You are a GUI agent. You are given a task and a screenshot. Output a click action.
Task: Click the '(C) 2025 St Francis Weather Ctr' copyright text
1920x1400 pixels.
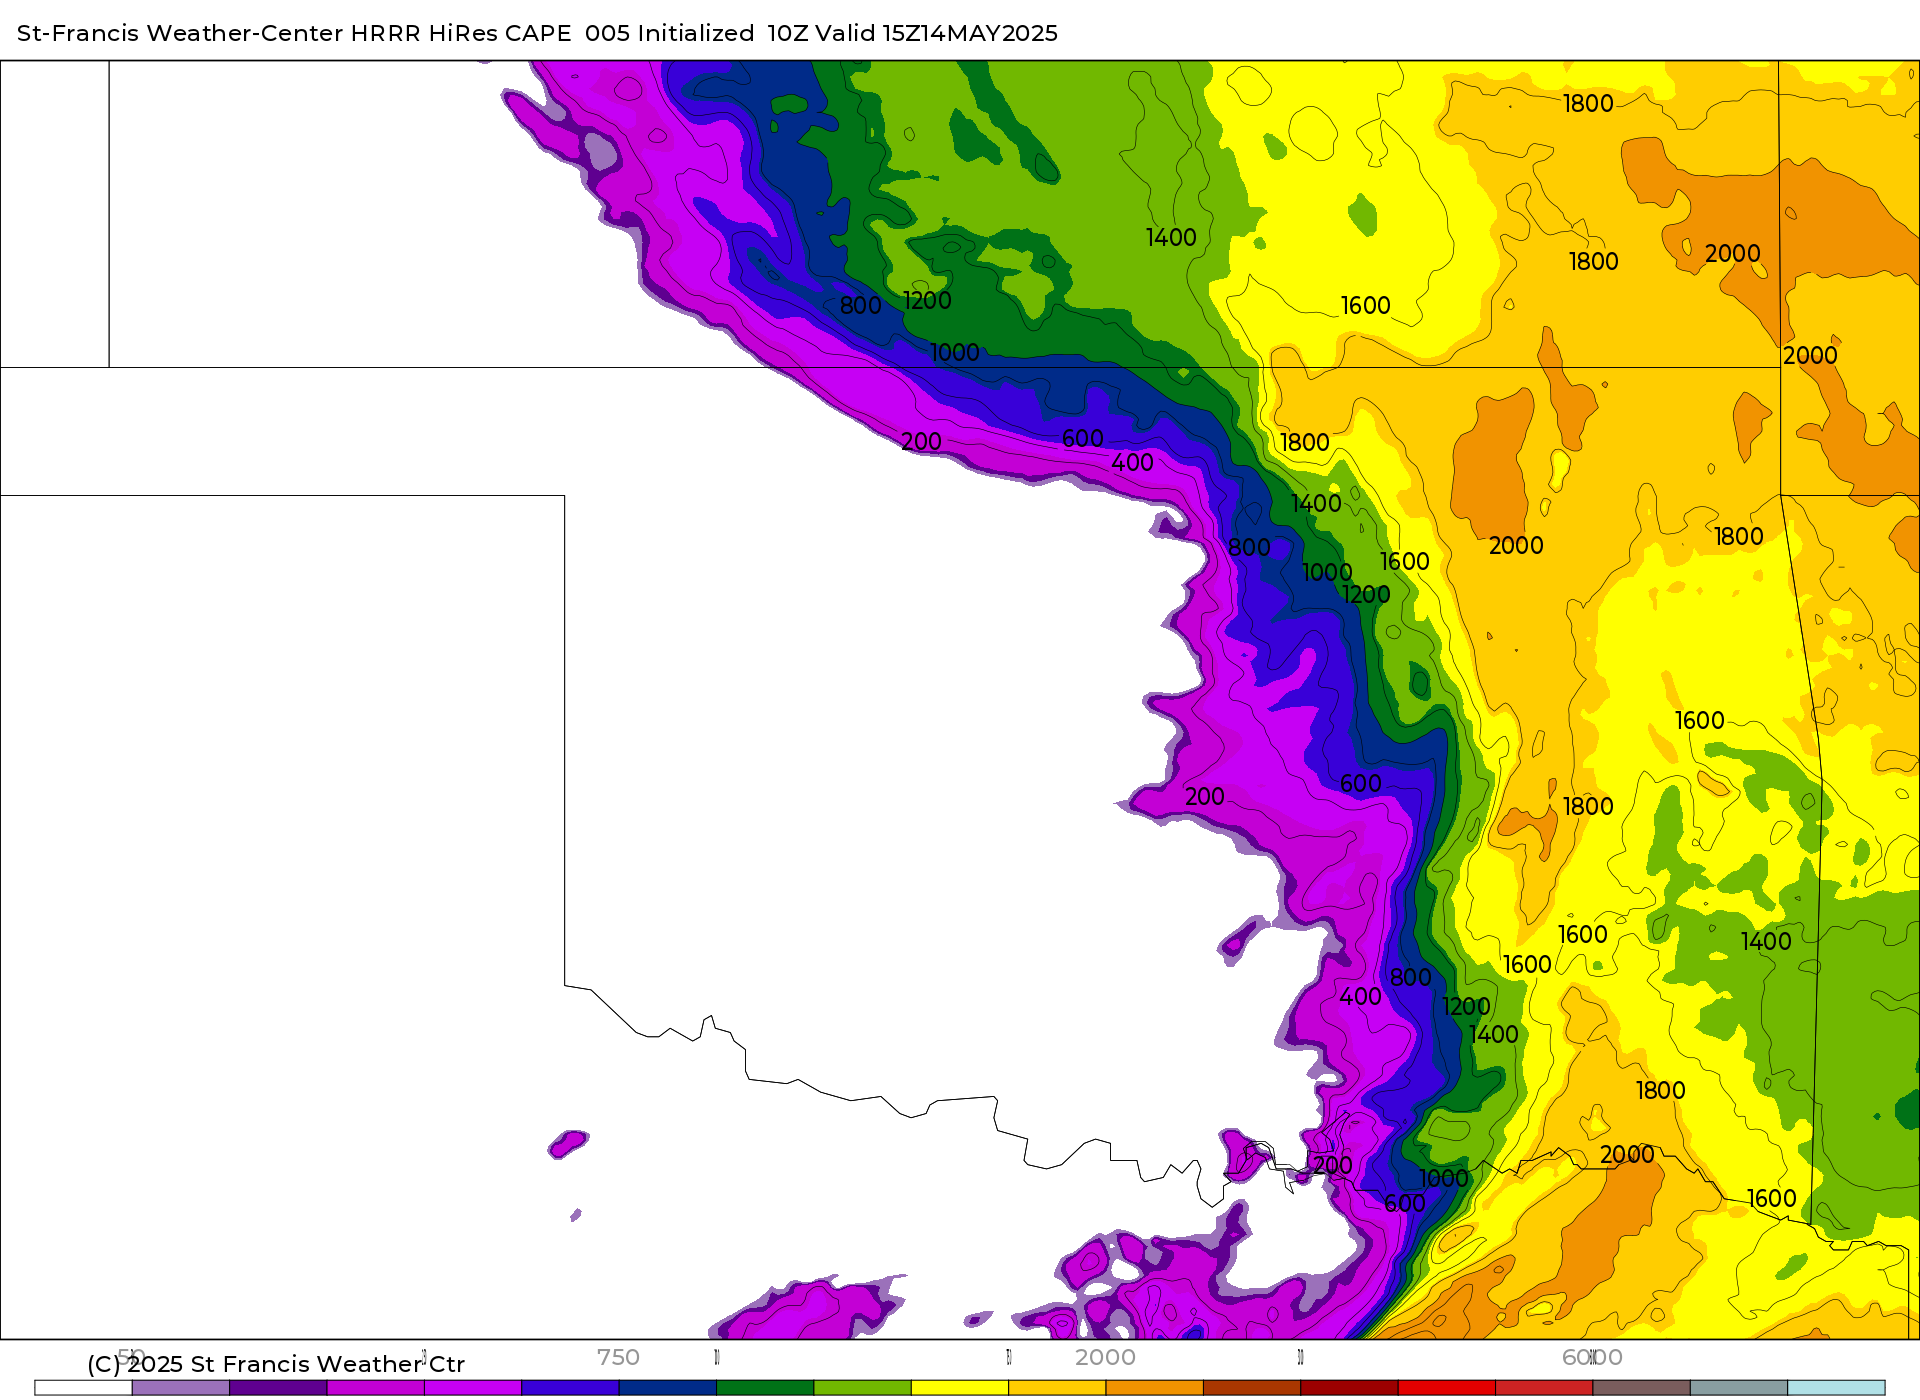point(276,1364)
